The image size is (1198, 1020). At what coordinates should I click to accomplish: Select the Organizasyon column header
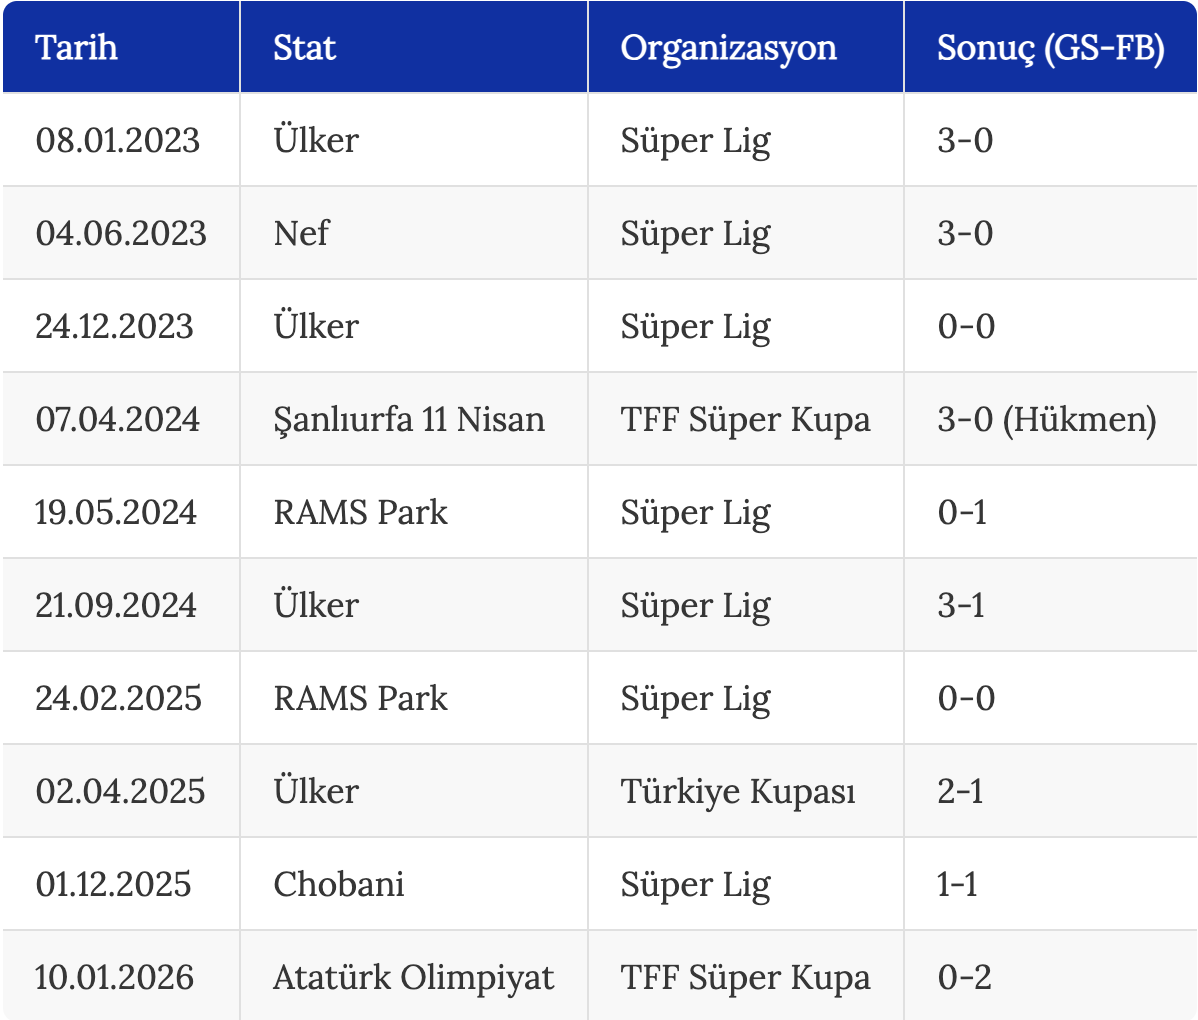728,48
